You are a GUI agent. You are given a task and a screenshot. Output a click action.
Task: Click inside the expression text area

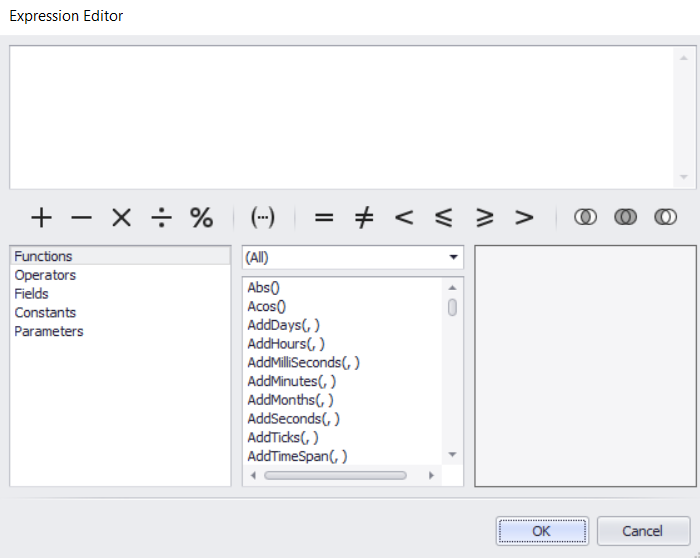click(x=340, y=115)
